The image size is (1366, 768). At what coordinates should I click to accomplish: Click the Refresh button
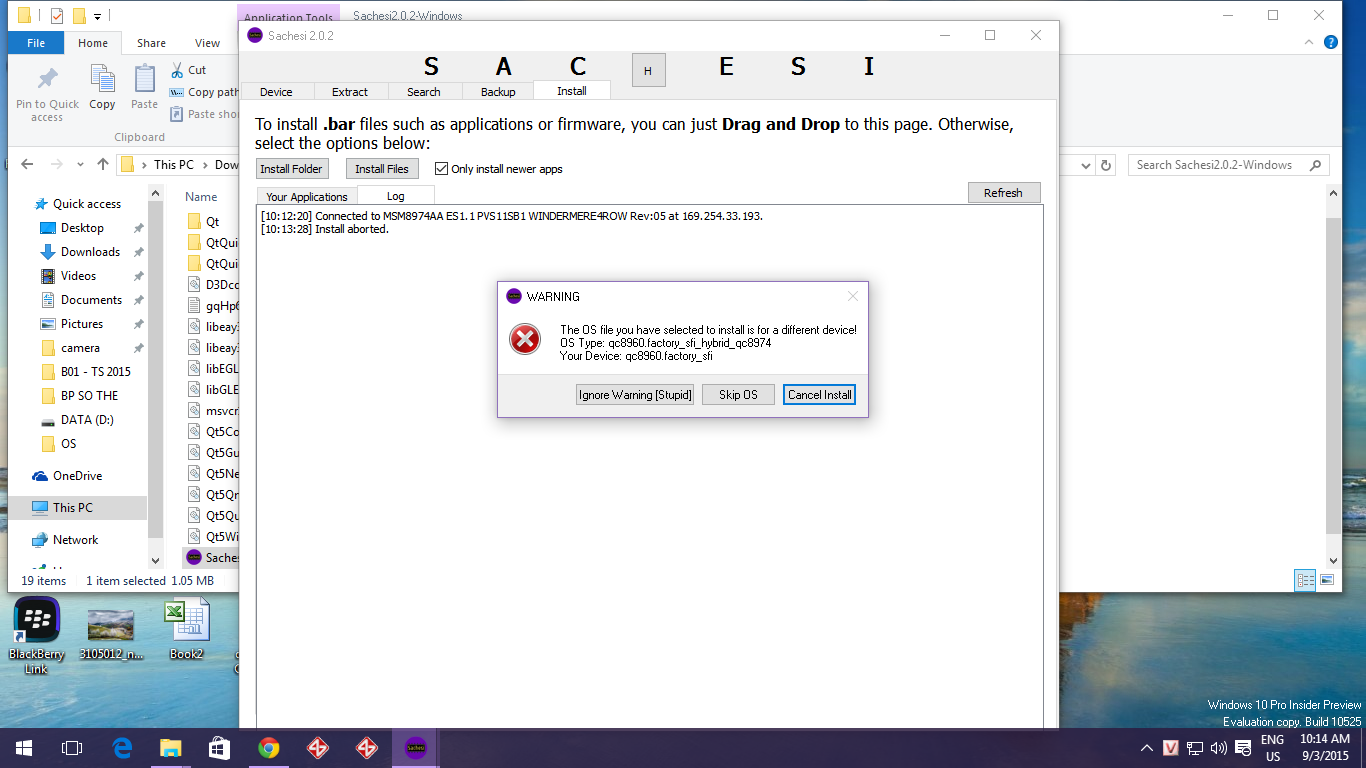tap(1003, 193)
